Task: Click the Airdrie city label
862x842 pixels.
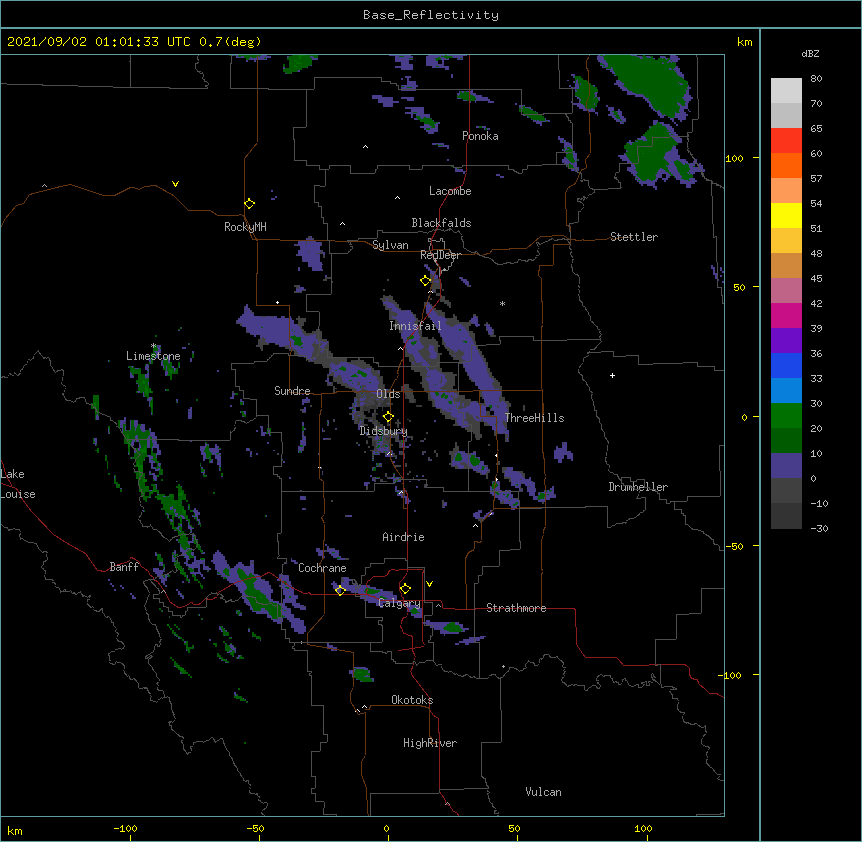Action: 404,537
